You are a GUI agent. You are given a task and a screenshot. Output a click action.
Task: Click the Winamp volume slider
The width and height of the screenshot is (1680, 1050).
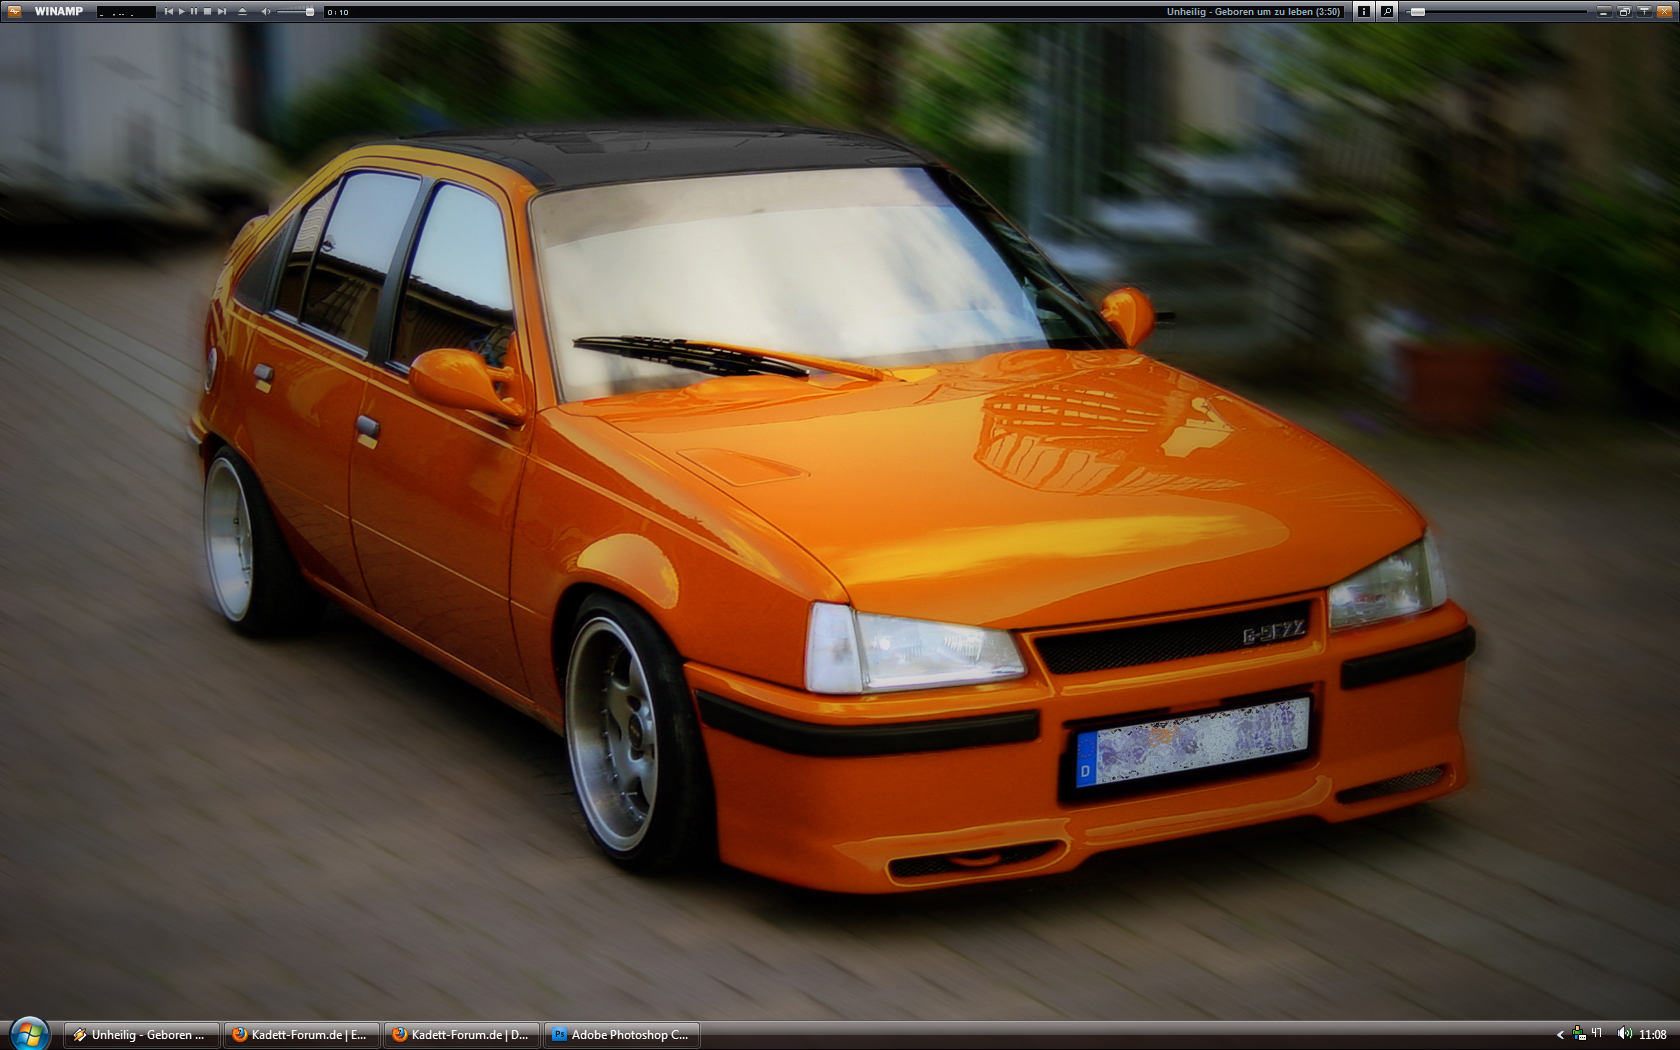295,12
